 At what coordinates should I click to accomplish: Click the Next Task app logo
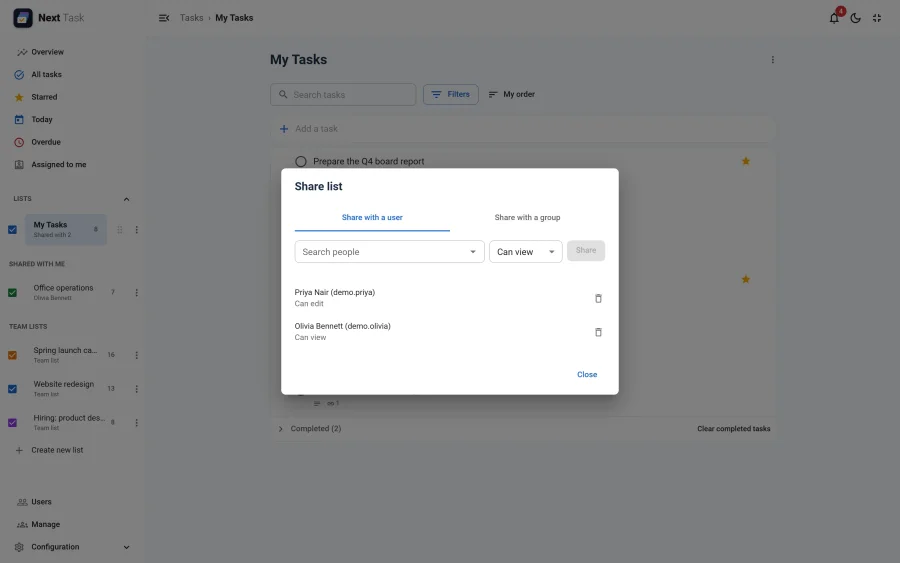coord(23,18)
